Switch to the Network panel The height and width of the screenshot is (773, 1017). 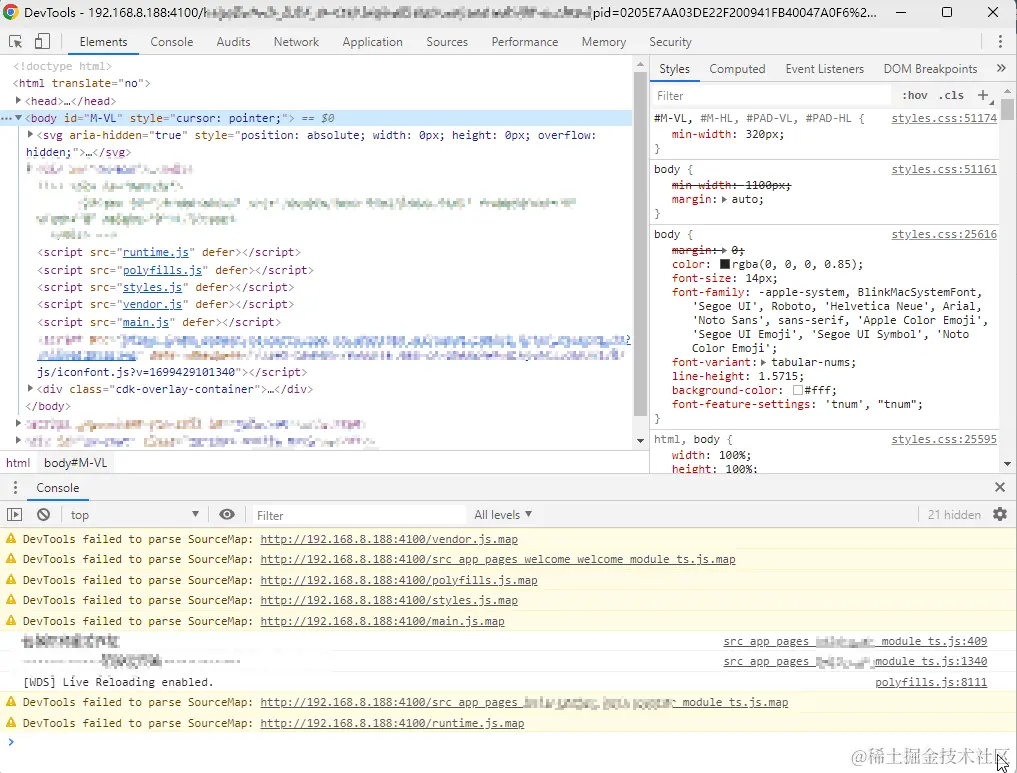(296, 42)
